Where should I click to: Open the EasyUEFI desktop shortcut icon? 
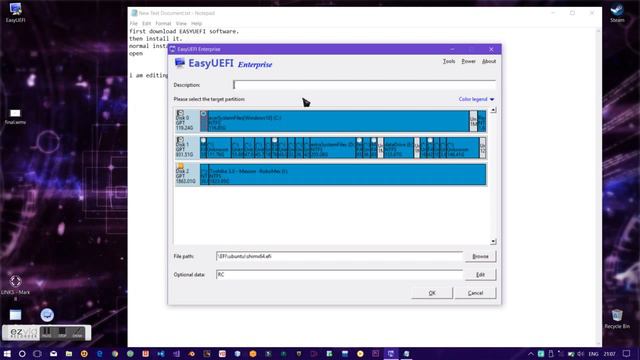click(16, 12)
